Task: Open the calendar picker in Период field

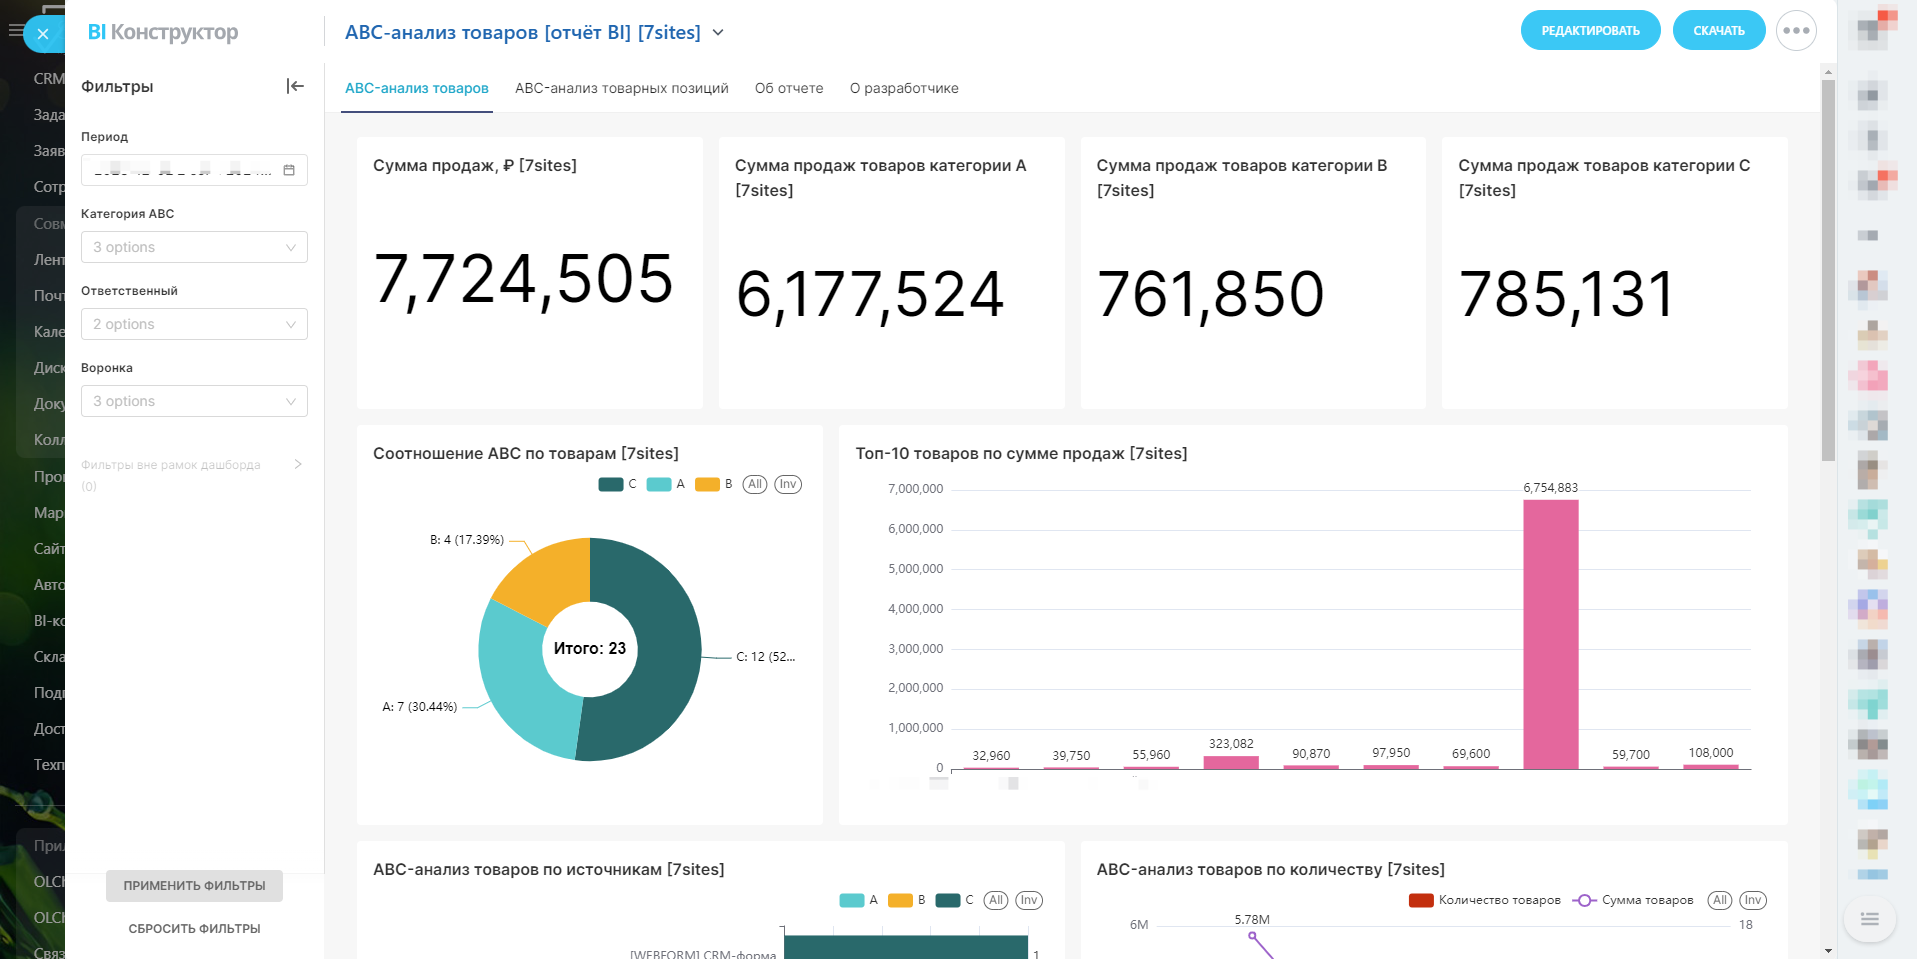Action: coord(289,170)
